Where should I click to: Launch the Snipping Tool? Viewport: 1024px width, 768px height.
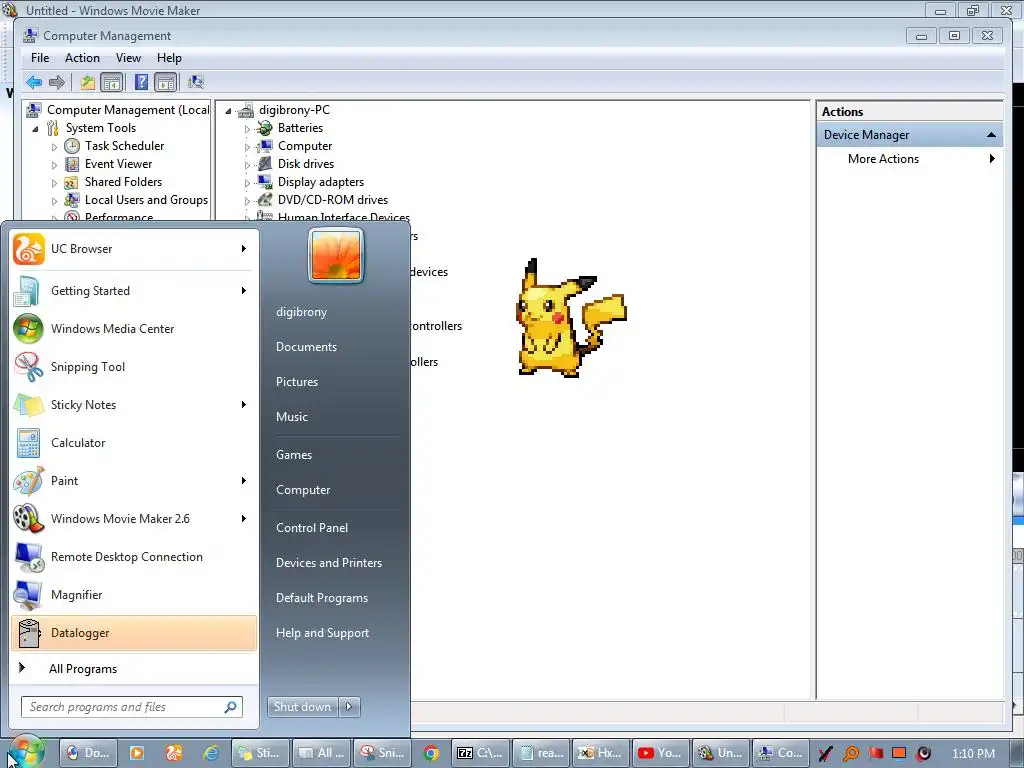(134, 366)
